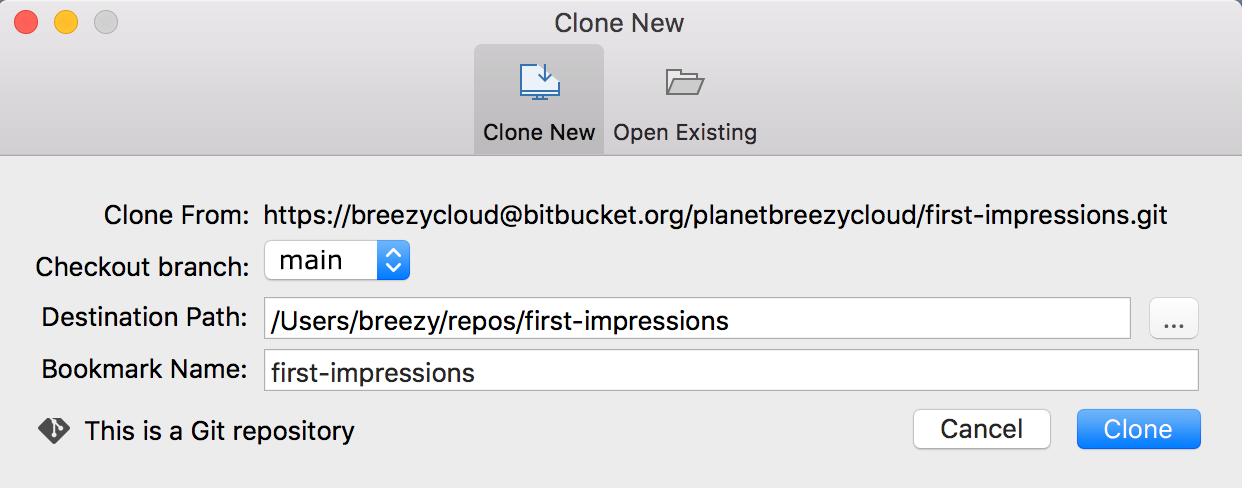Click the gray zoom window button
Image resolution: width=1242 pixels, height=488 pixels.
coord(104,22)
